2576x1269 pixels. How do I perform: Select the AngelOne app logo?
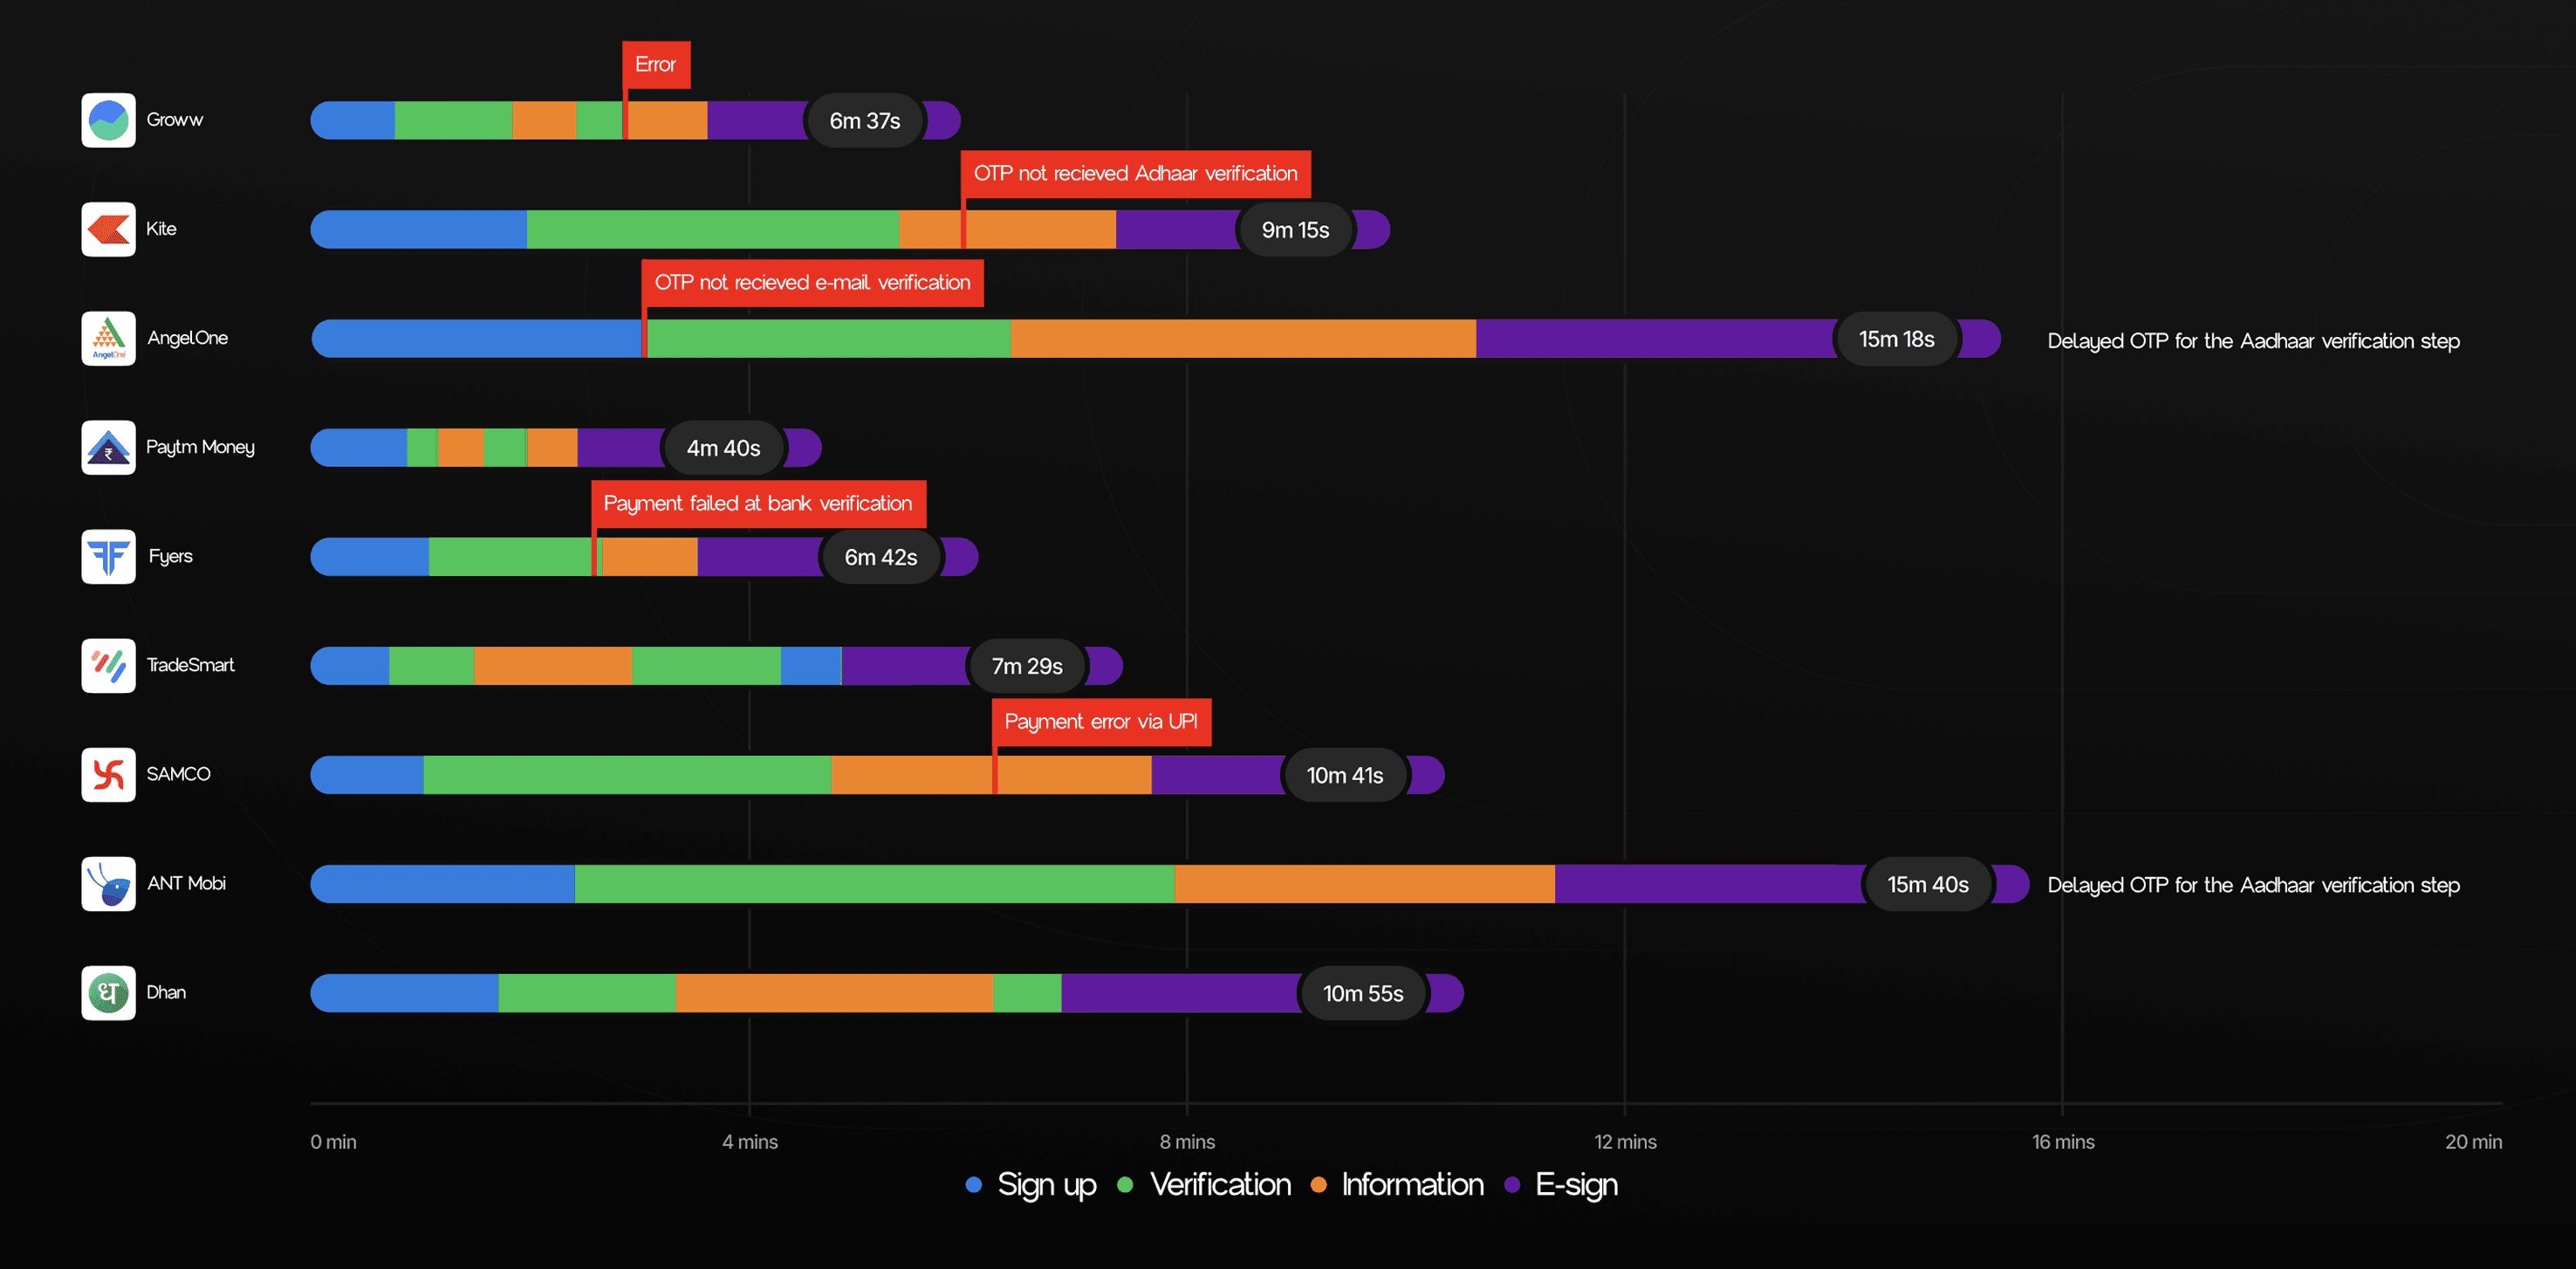(108, 338)
